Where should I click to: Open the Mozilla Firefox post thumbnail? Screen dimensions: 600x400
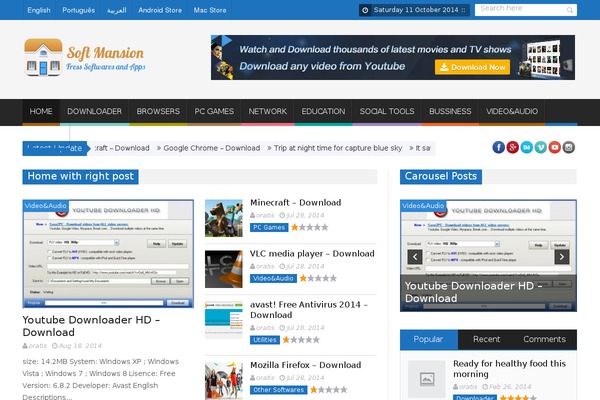click(x=223, y=381)
